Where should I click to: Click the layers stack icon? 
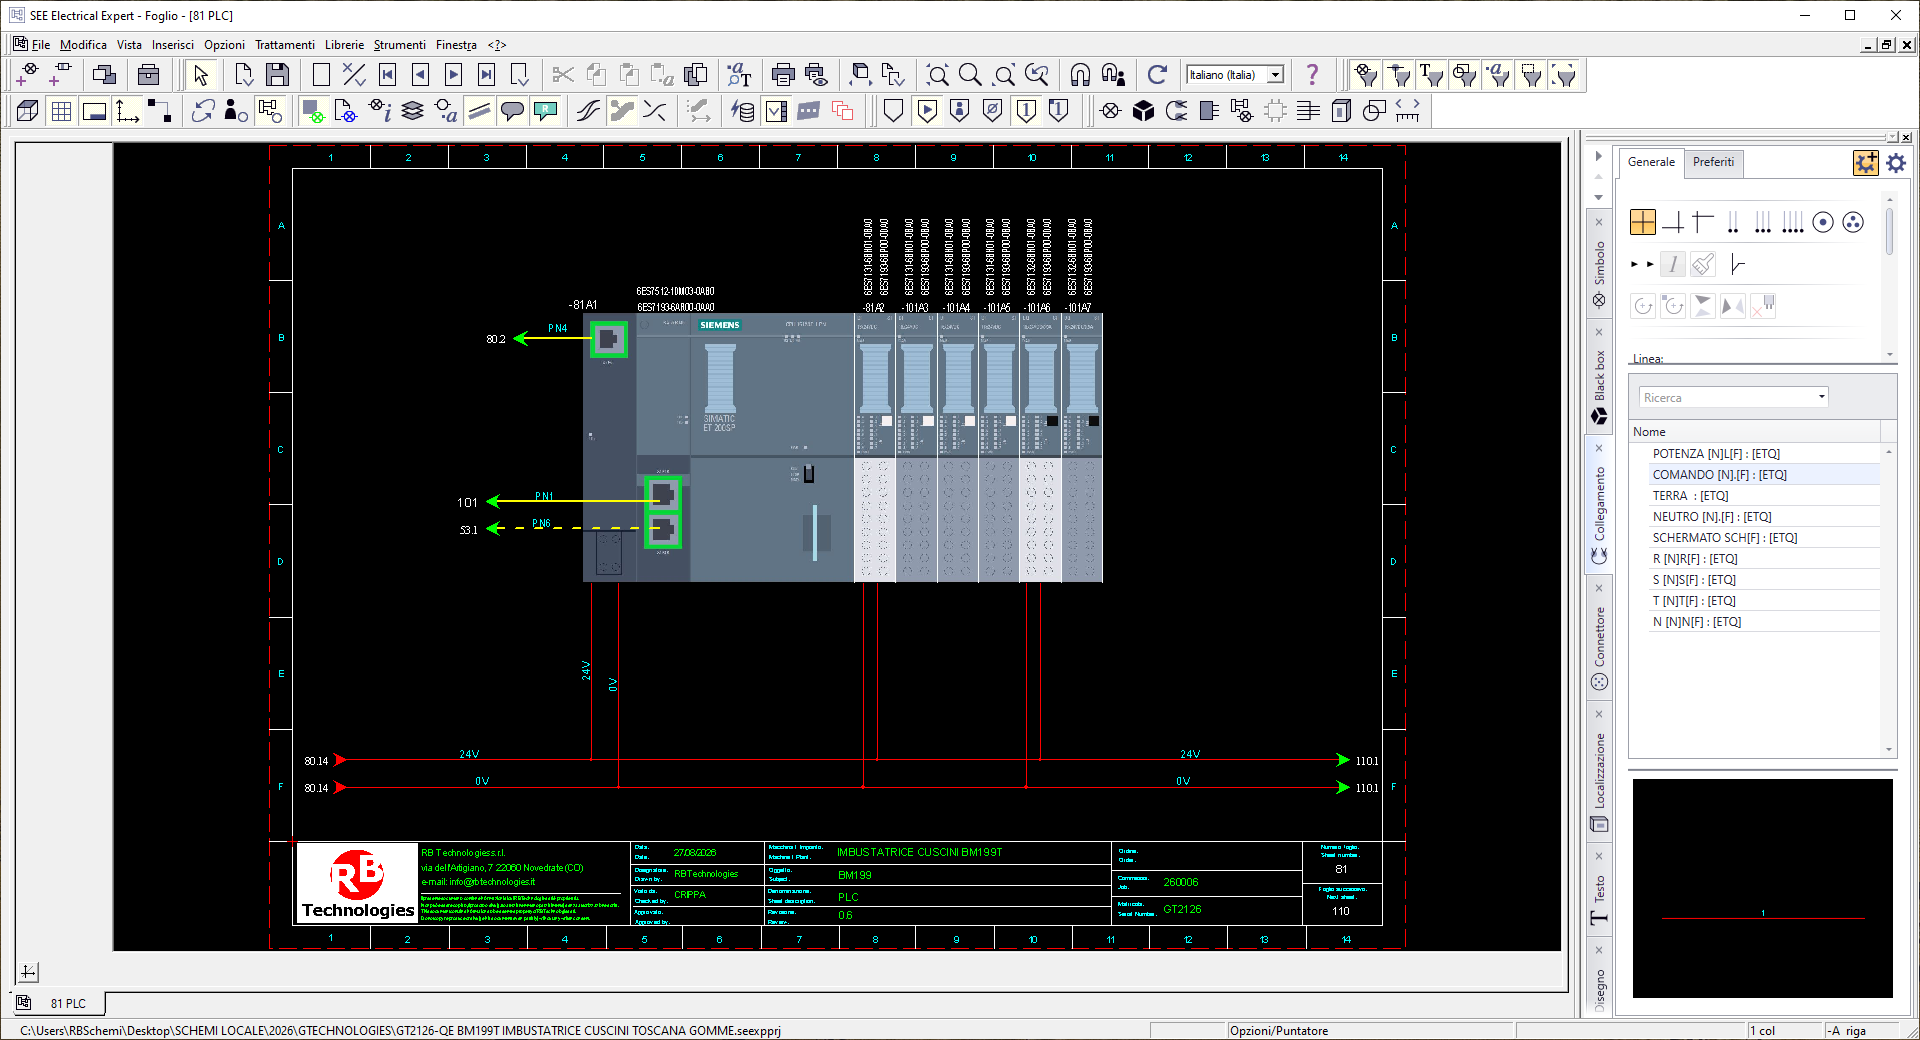tap(413, 111)
